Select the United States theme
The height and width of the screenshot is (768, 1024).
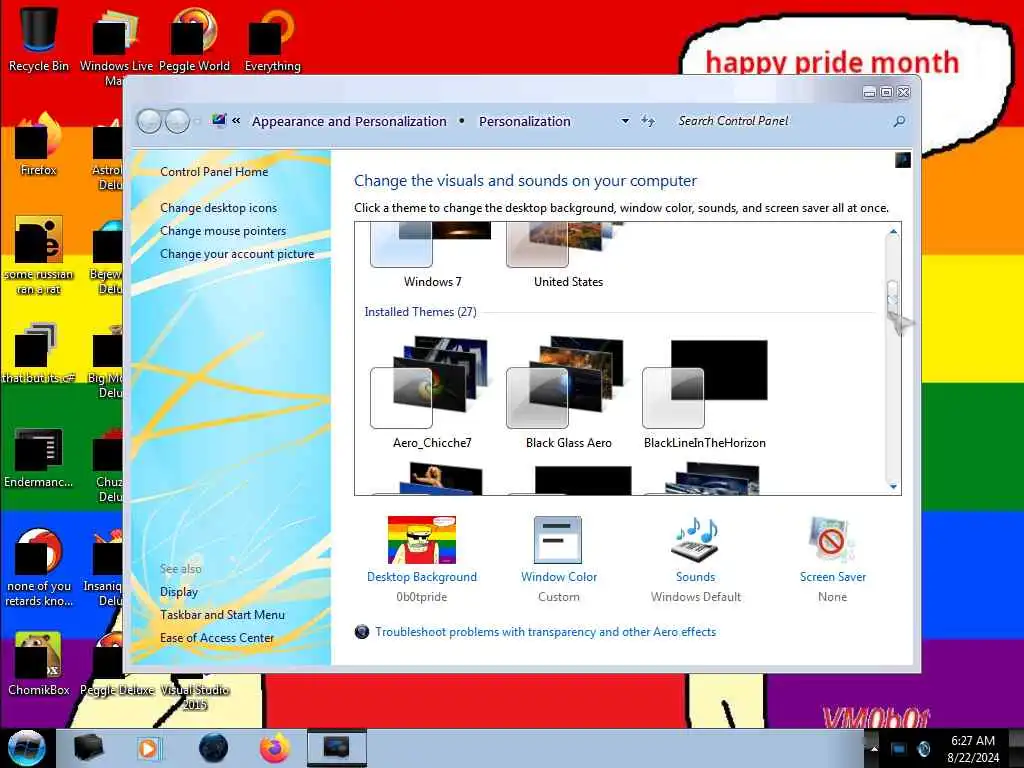568,255
